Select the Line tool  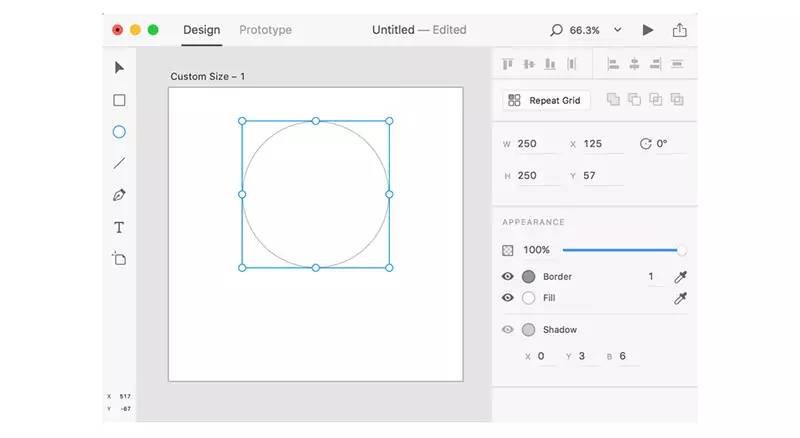click(119, 163)
